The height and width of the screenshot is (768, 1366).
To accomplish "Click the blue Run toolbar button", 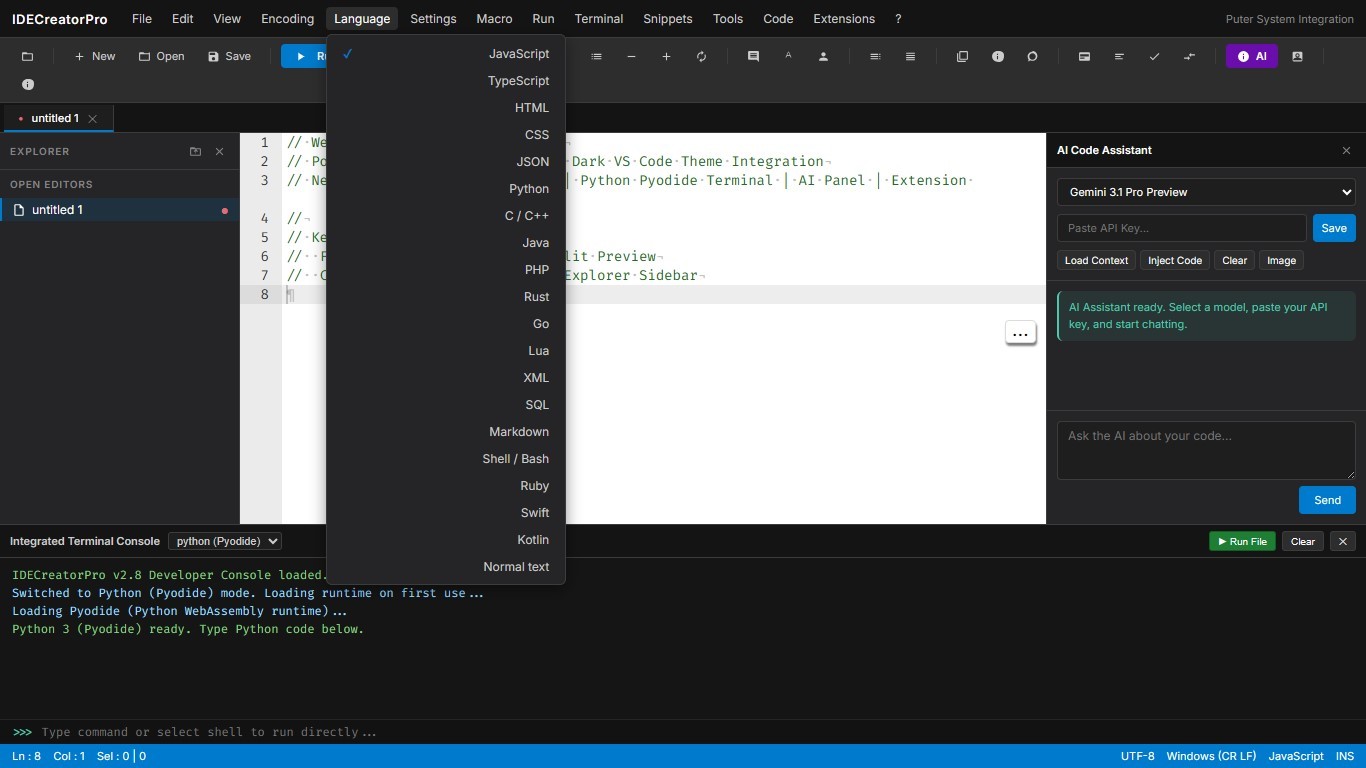I will click(304, 57).
